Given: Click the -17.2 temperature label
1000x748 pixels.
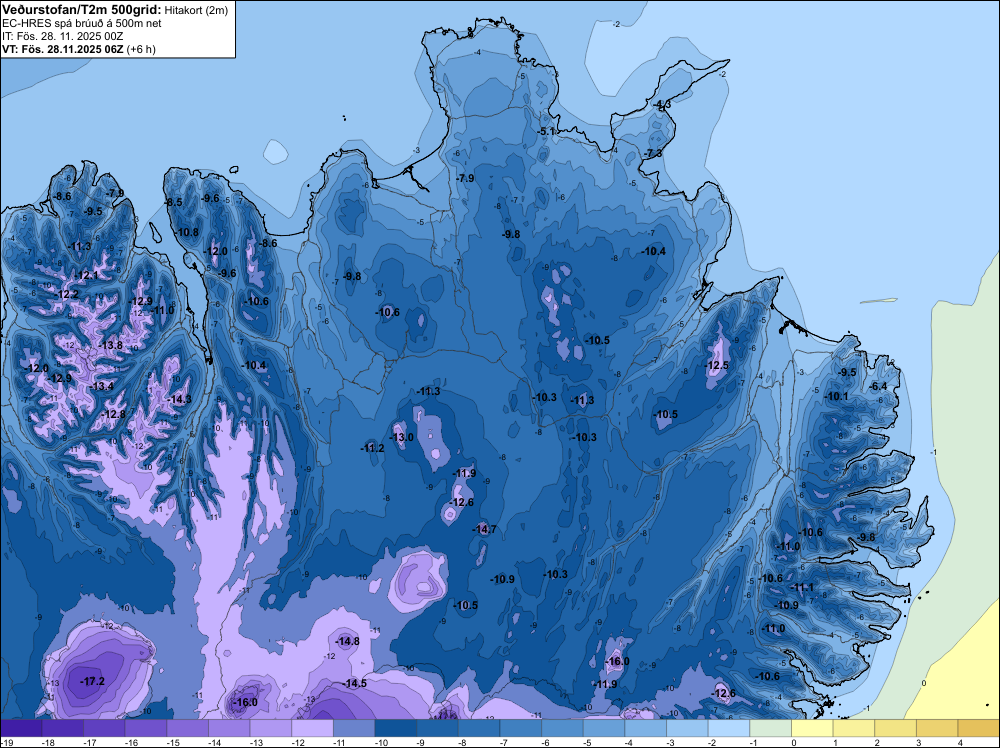Looking at the screenshot, I should coord(92,682).
